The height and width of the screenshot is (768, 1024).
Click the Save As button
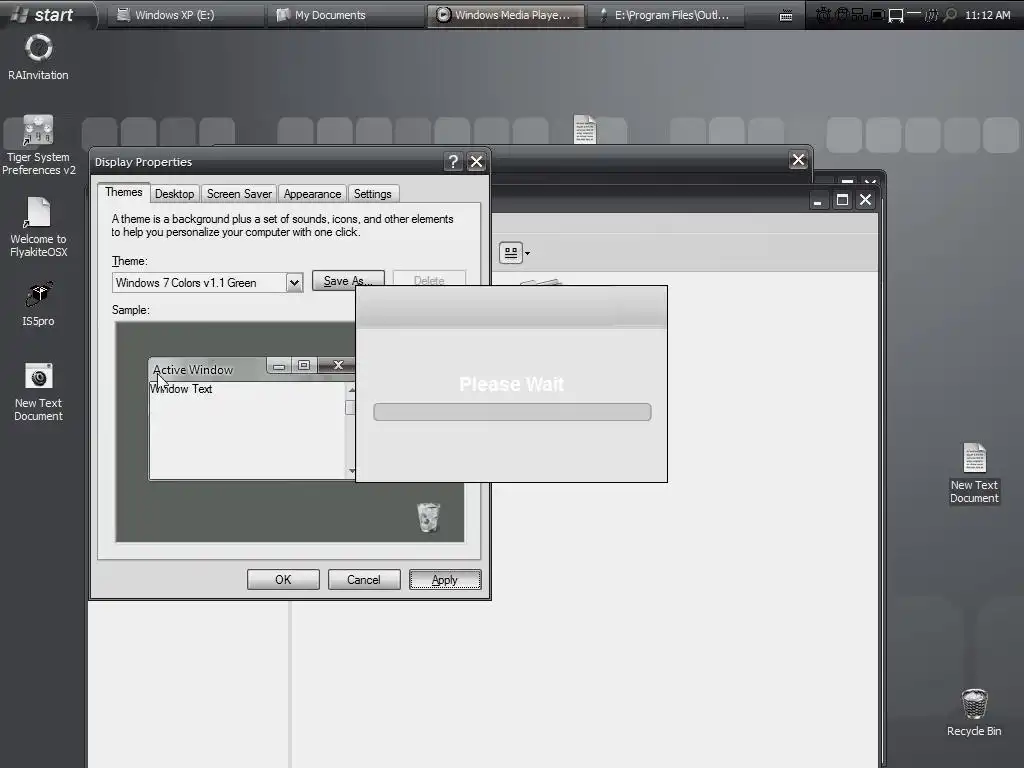click(348, 280)
